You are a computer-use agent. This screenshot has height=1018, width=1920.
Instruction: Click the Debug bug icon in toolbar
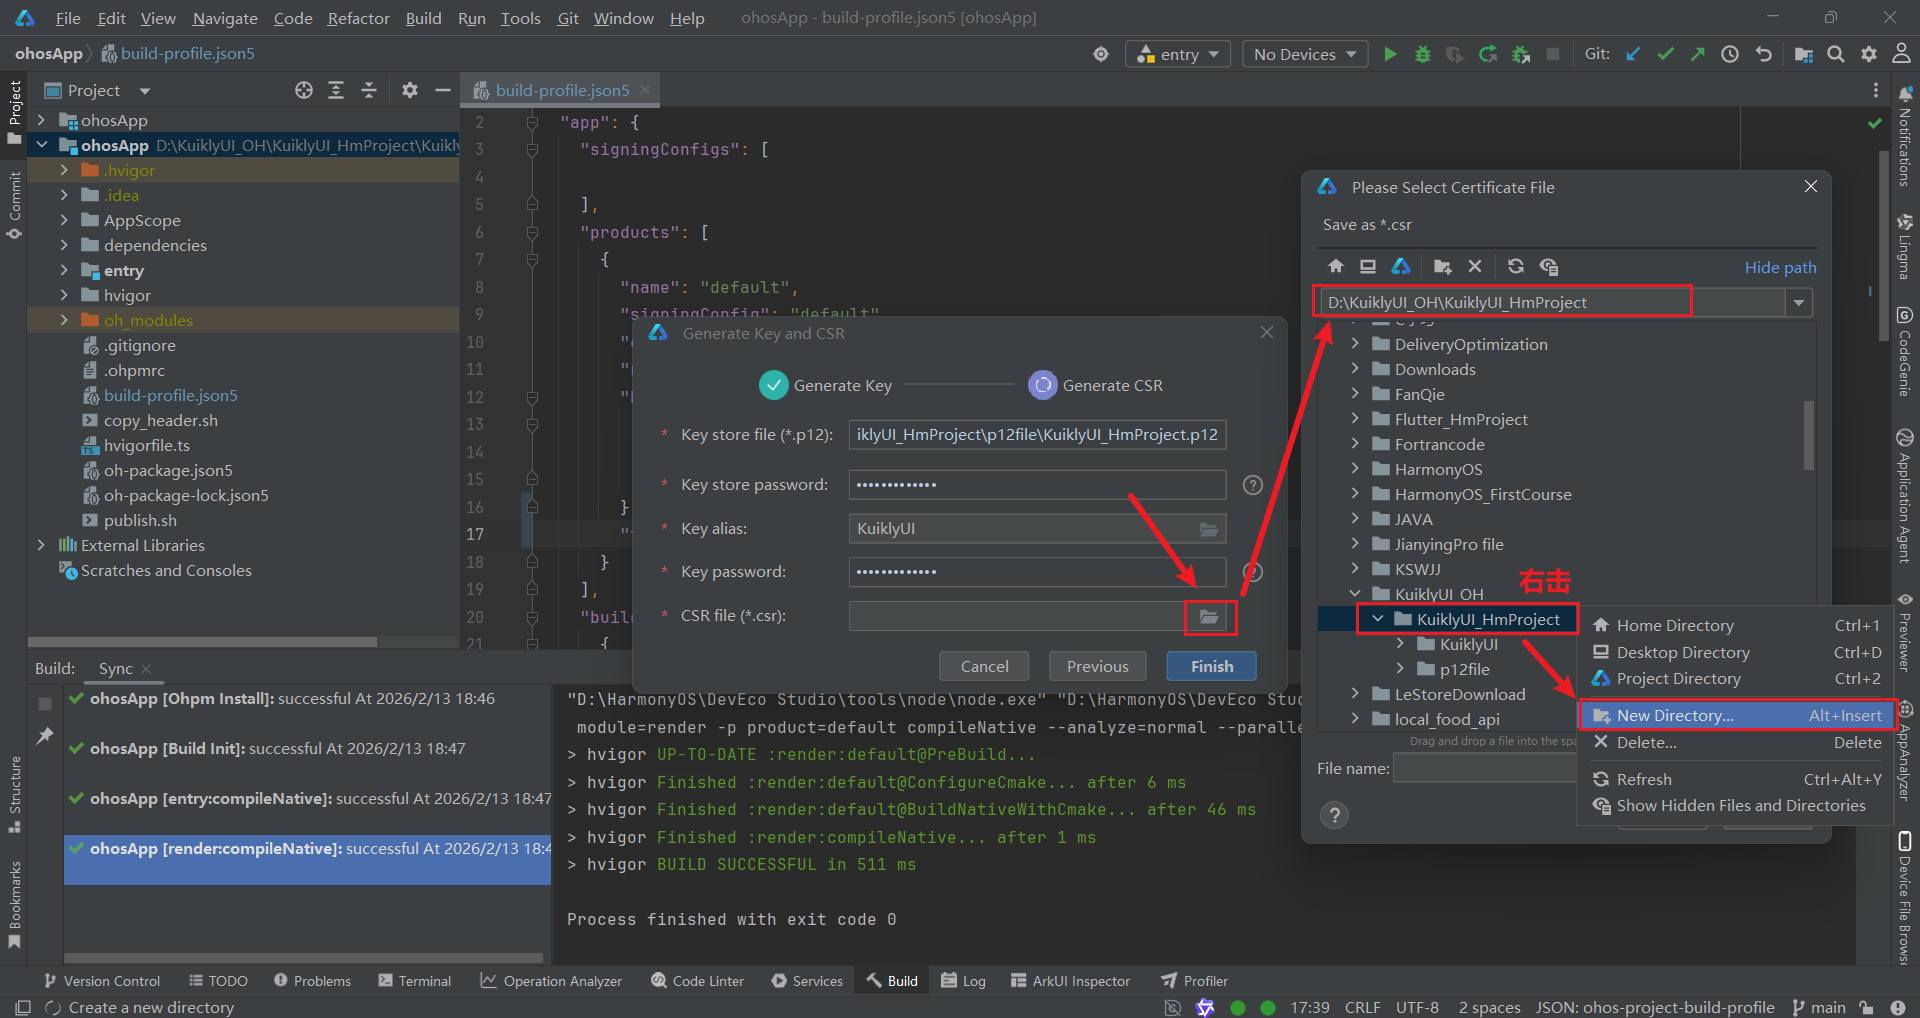click(x=1423, y=54)
